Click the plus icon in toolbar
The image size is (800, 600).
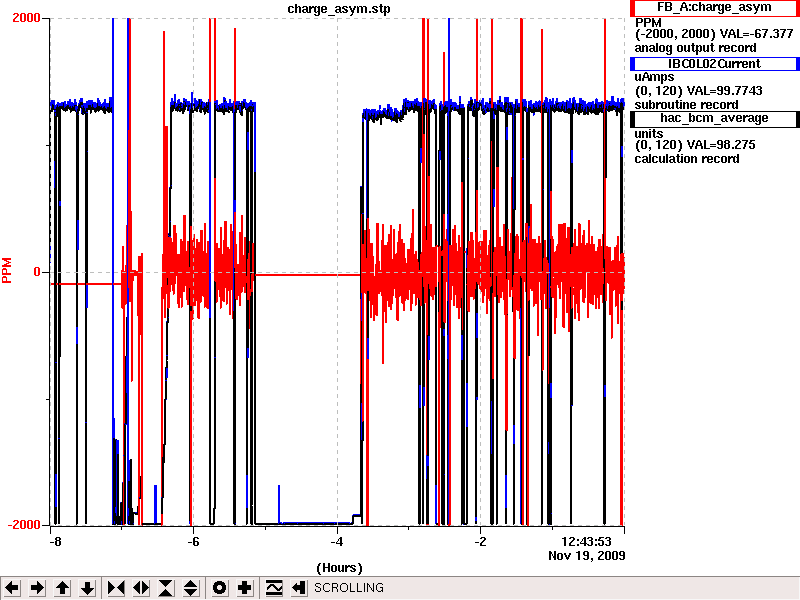point(244,588)
